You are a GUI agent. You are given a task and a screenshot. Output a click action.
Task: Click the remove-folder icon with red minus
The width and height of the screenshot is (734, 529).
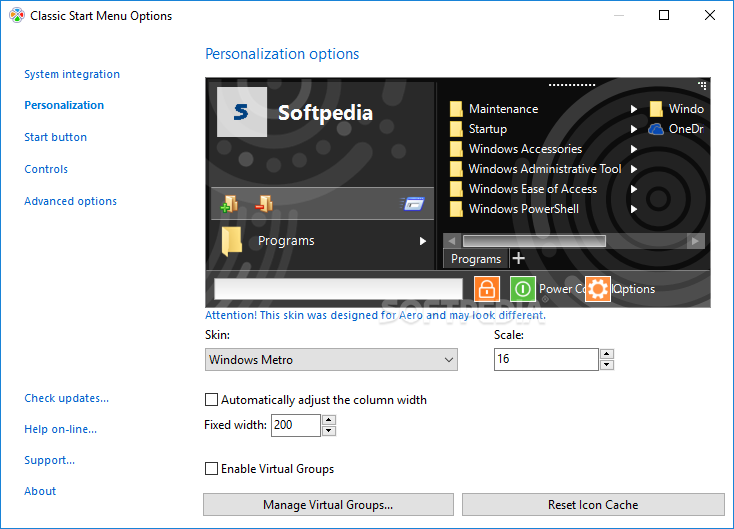(x=264, y=204)
